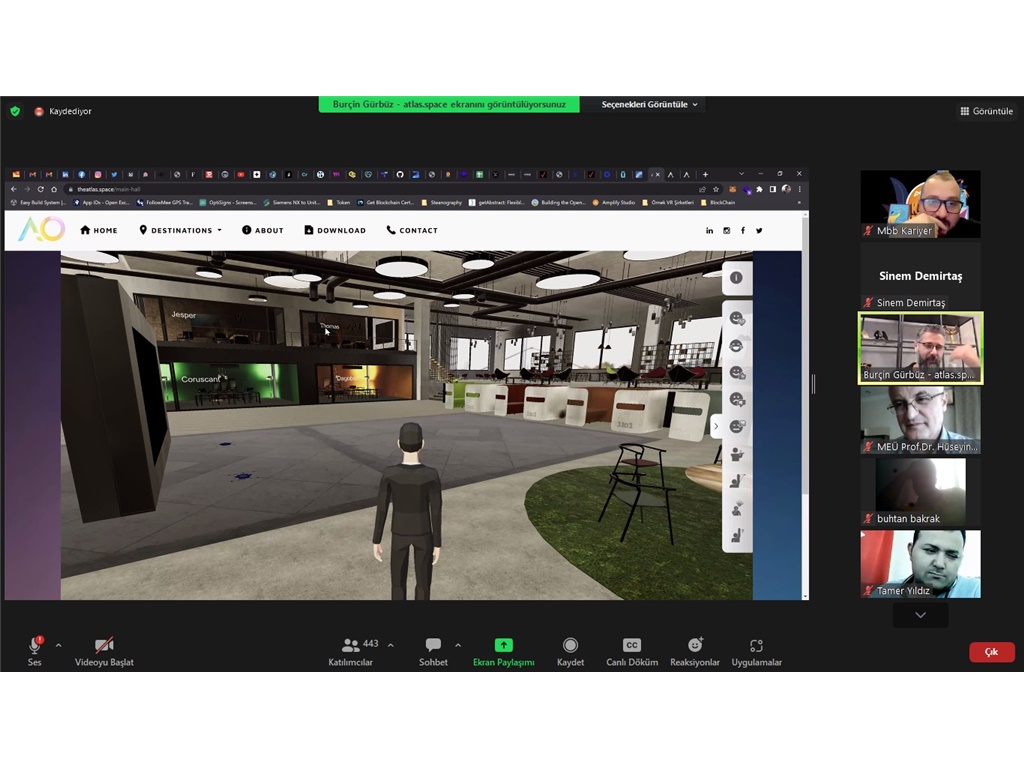Toggle recording with Kaydet
This screenshot has height=768, width=1024.
click(x=570, y=652)
